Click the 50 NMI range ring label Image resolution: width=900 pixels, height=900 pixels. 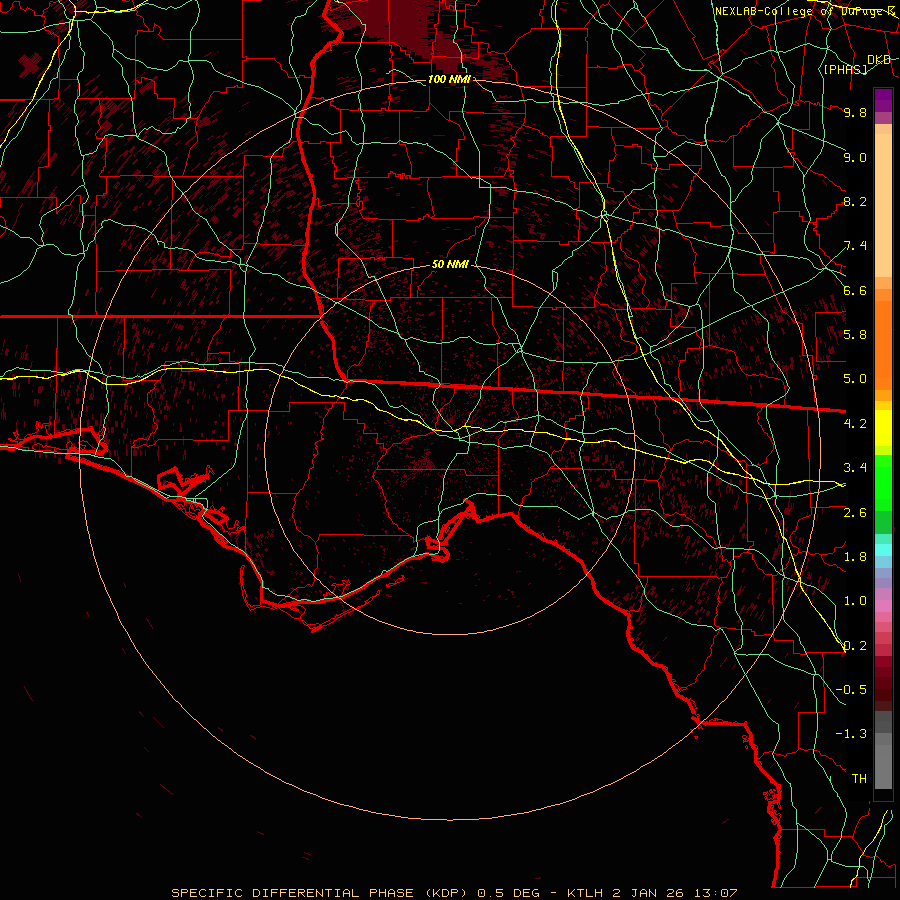pyautogui.click(x=451, y=265)
